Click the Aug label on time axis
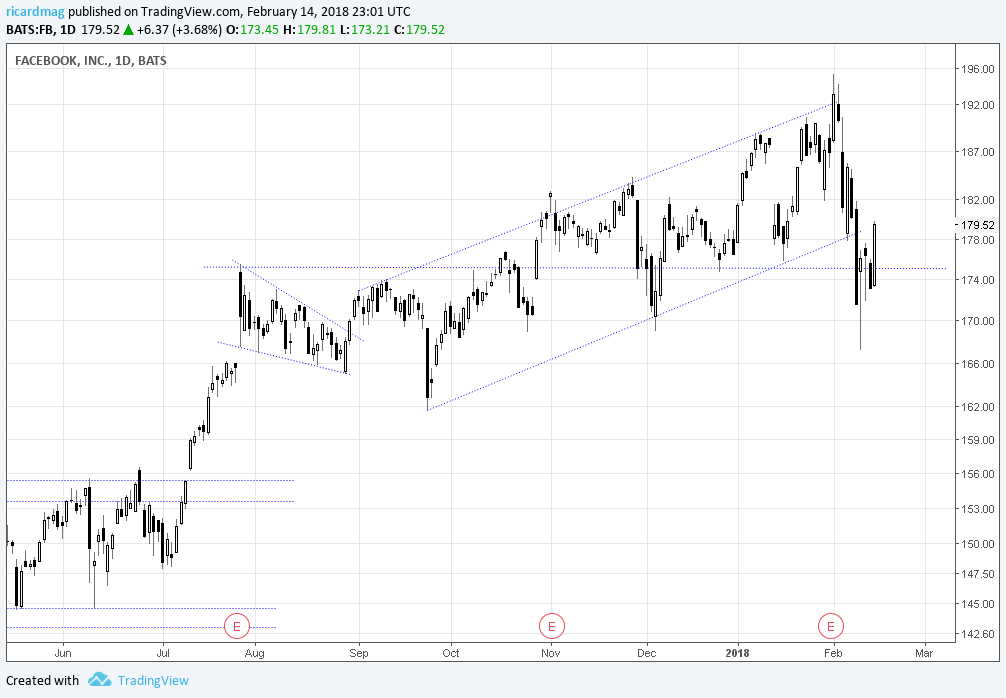The height and width of the screenshot is (698, 1006). point(255,653)
